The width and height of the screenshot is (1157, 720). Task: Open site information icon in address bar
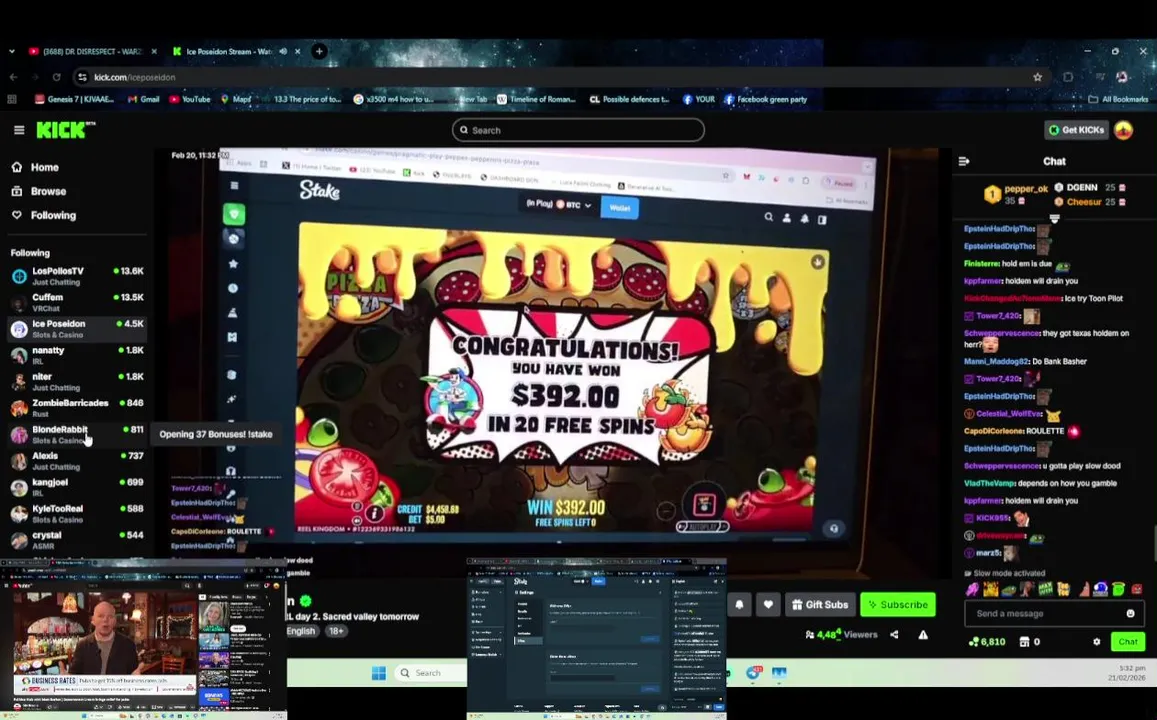pyautogui.click(x=83, y=77)
